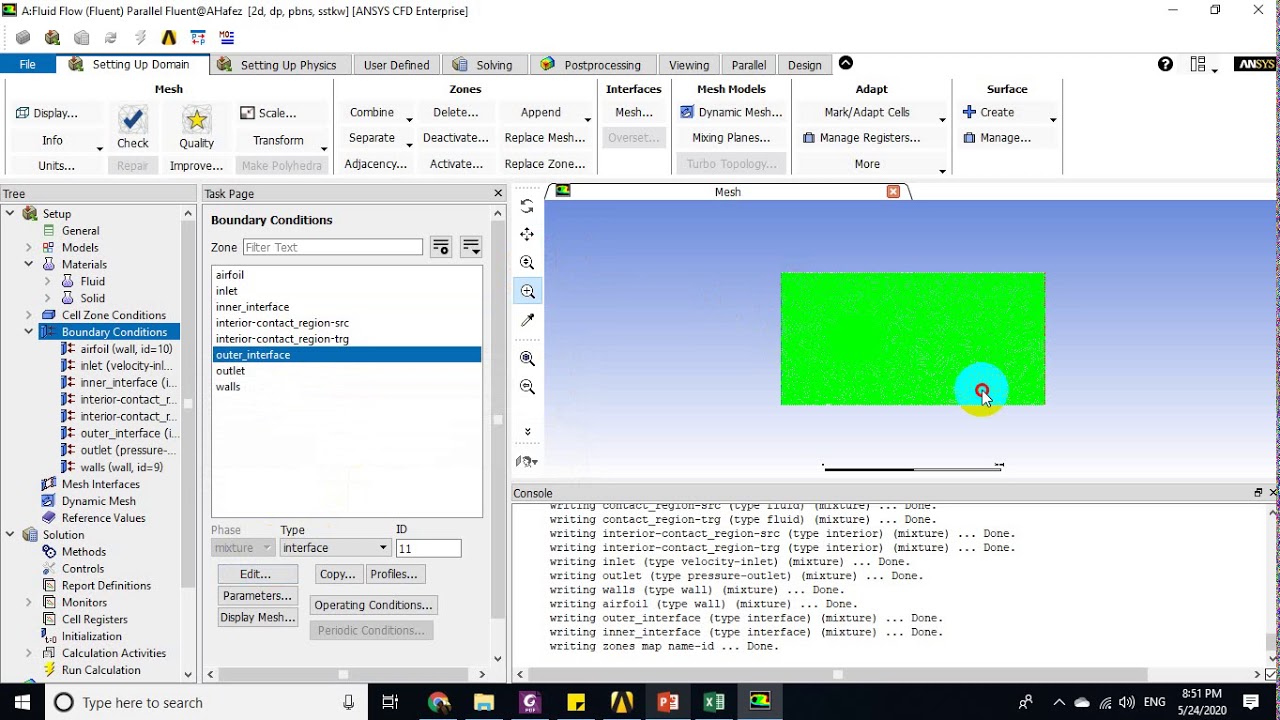Collapse the ribbon with the up arrow

pos(846,63)
